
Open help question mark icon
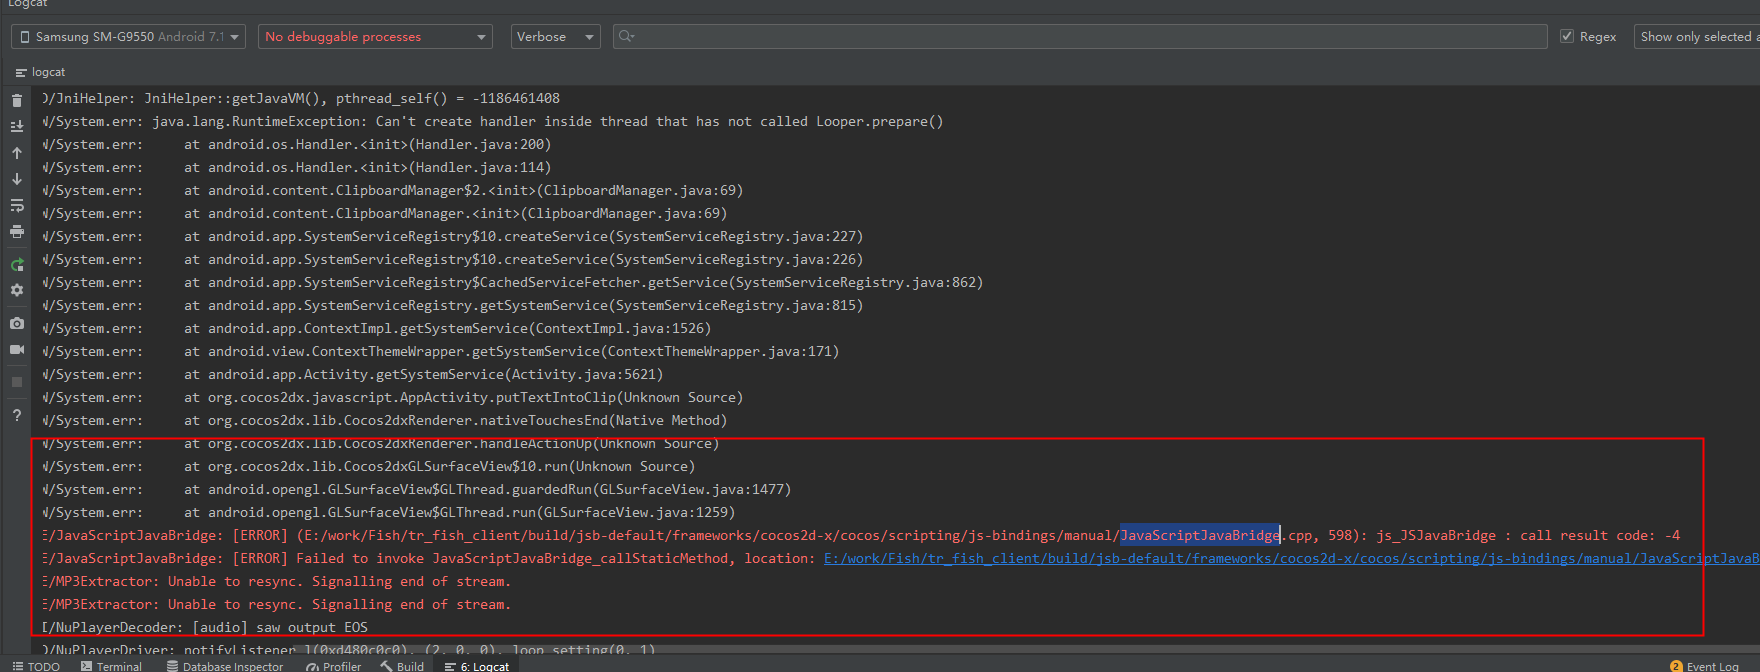click(17, 415)
